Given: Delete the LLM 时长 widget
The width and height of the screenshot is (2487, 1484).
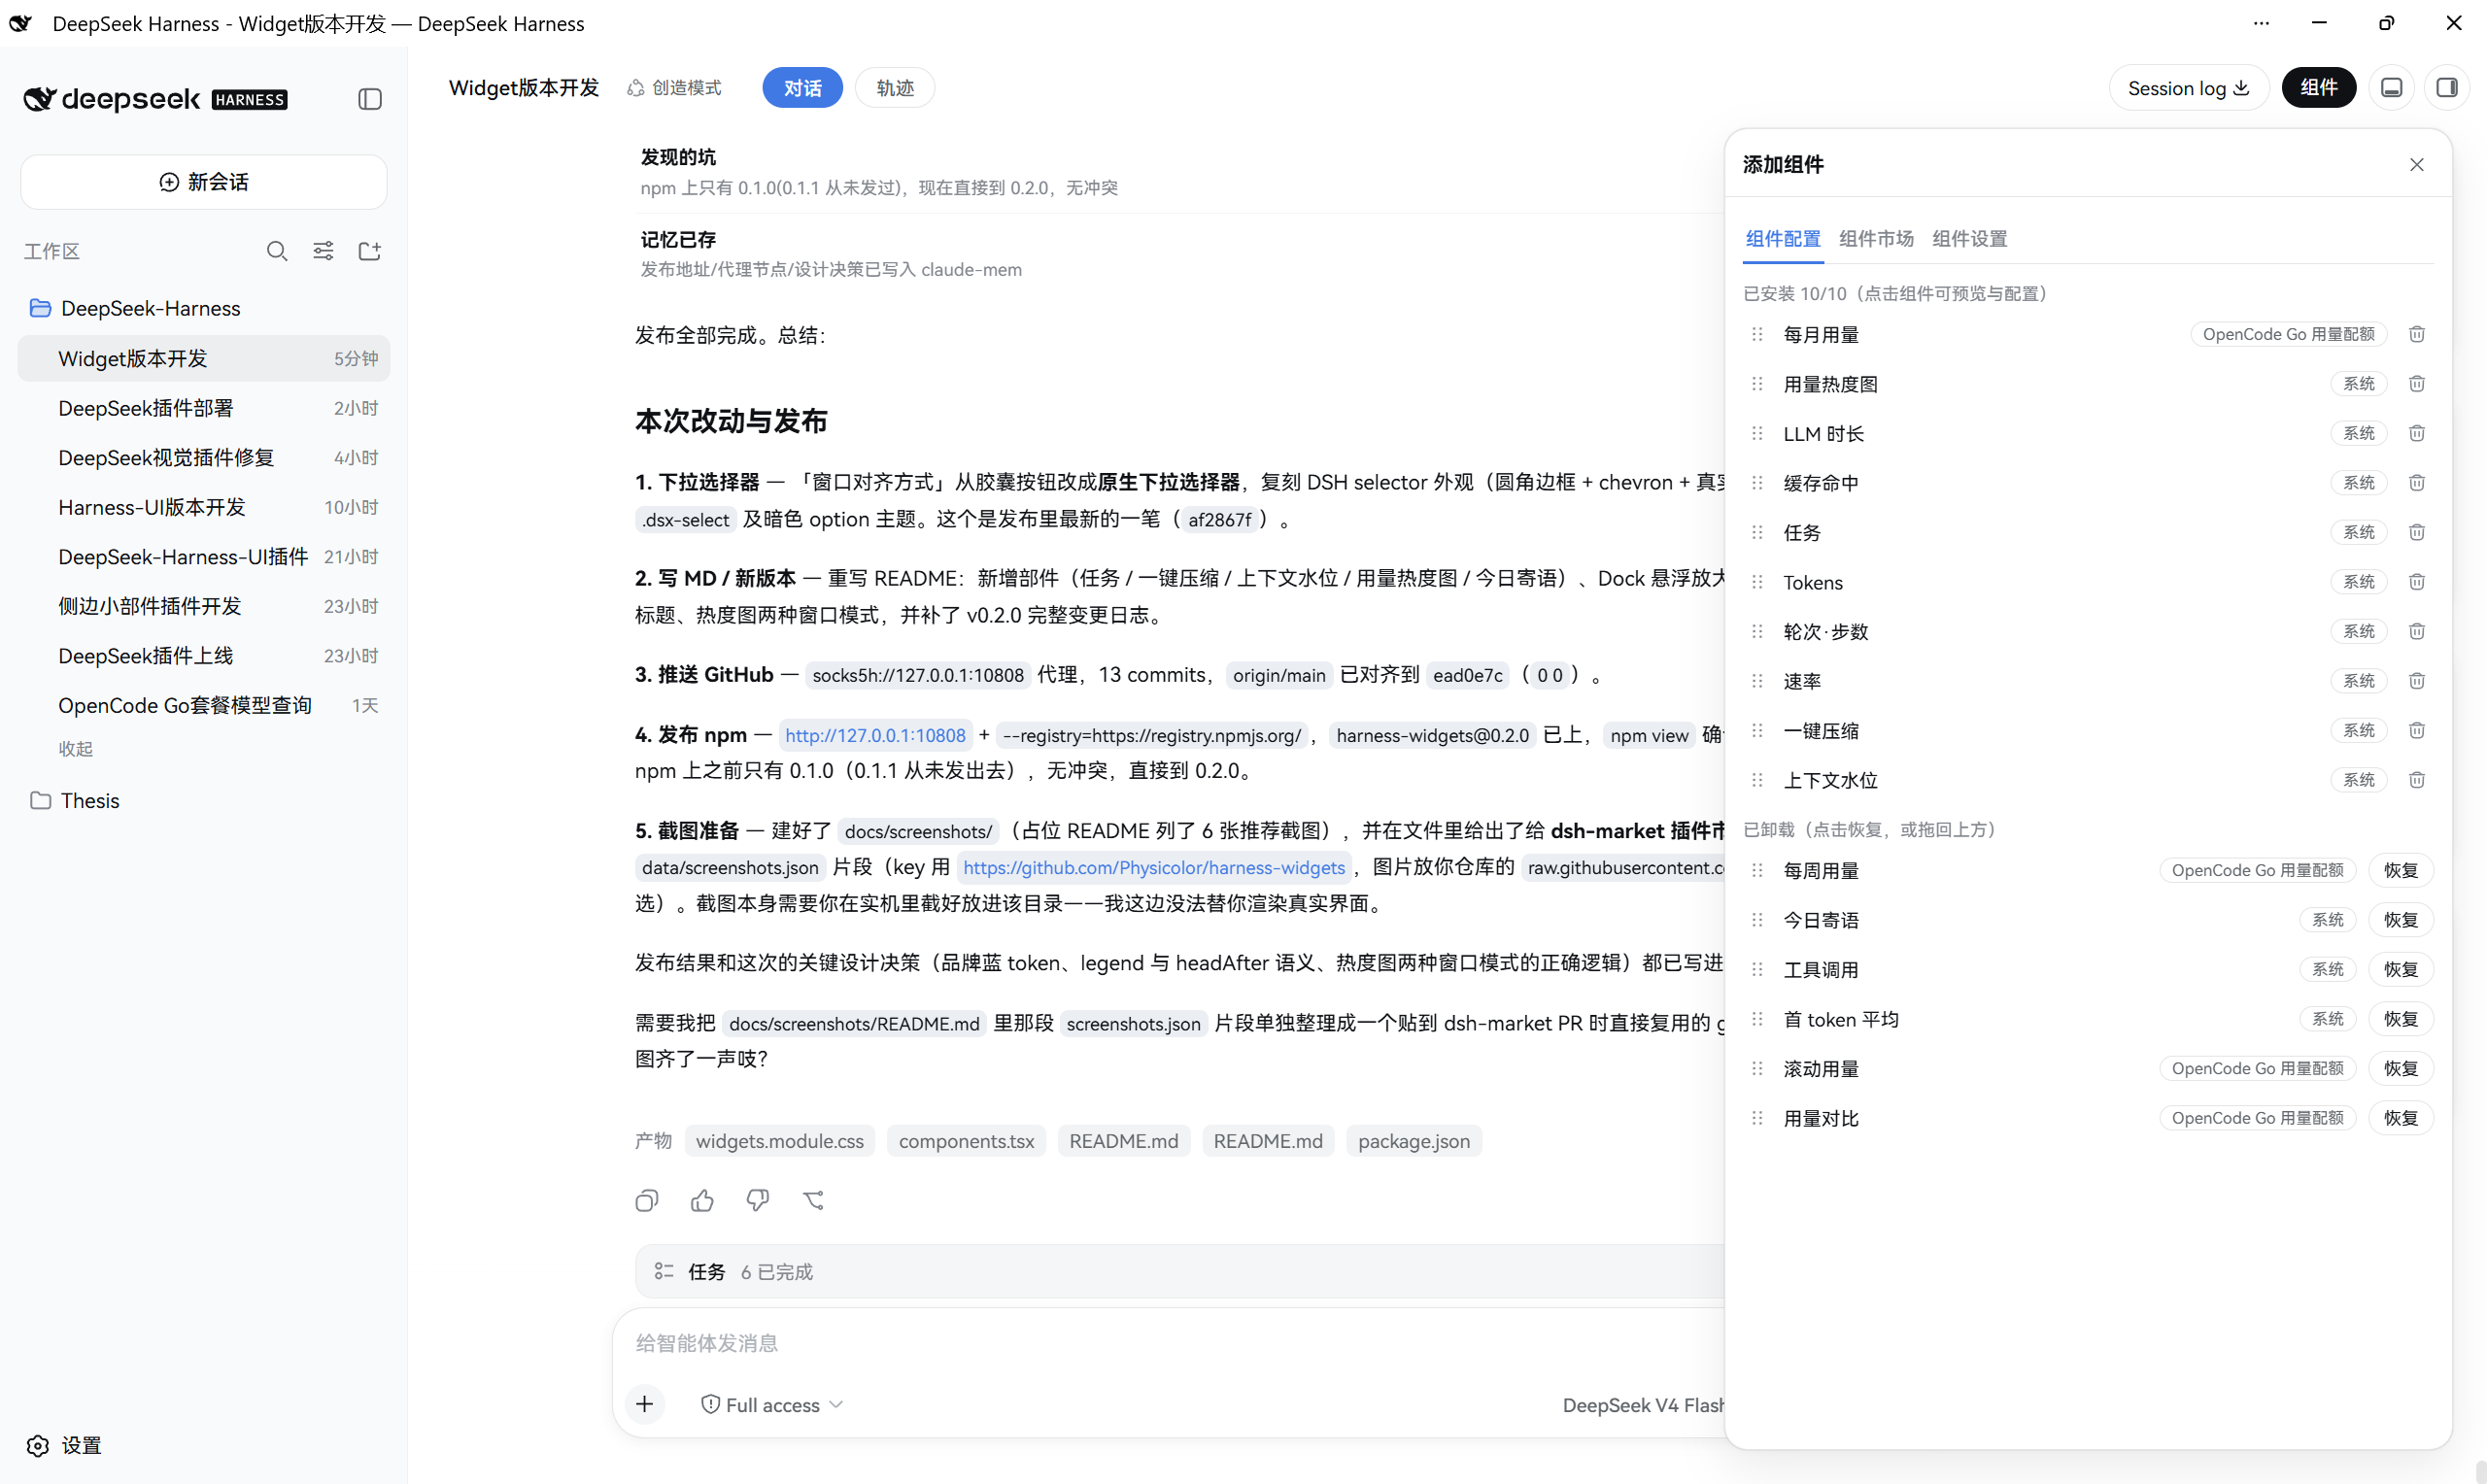Looking at the screenshot, I should 2417,433.
